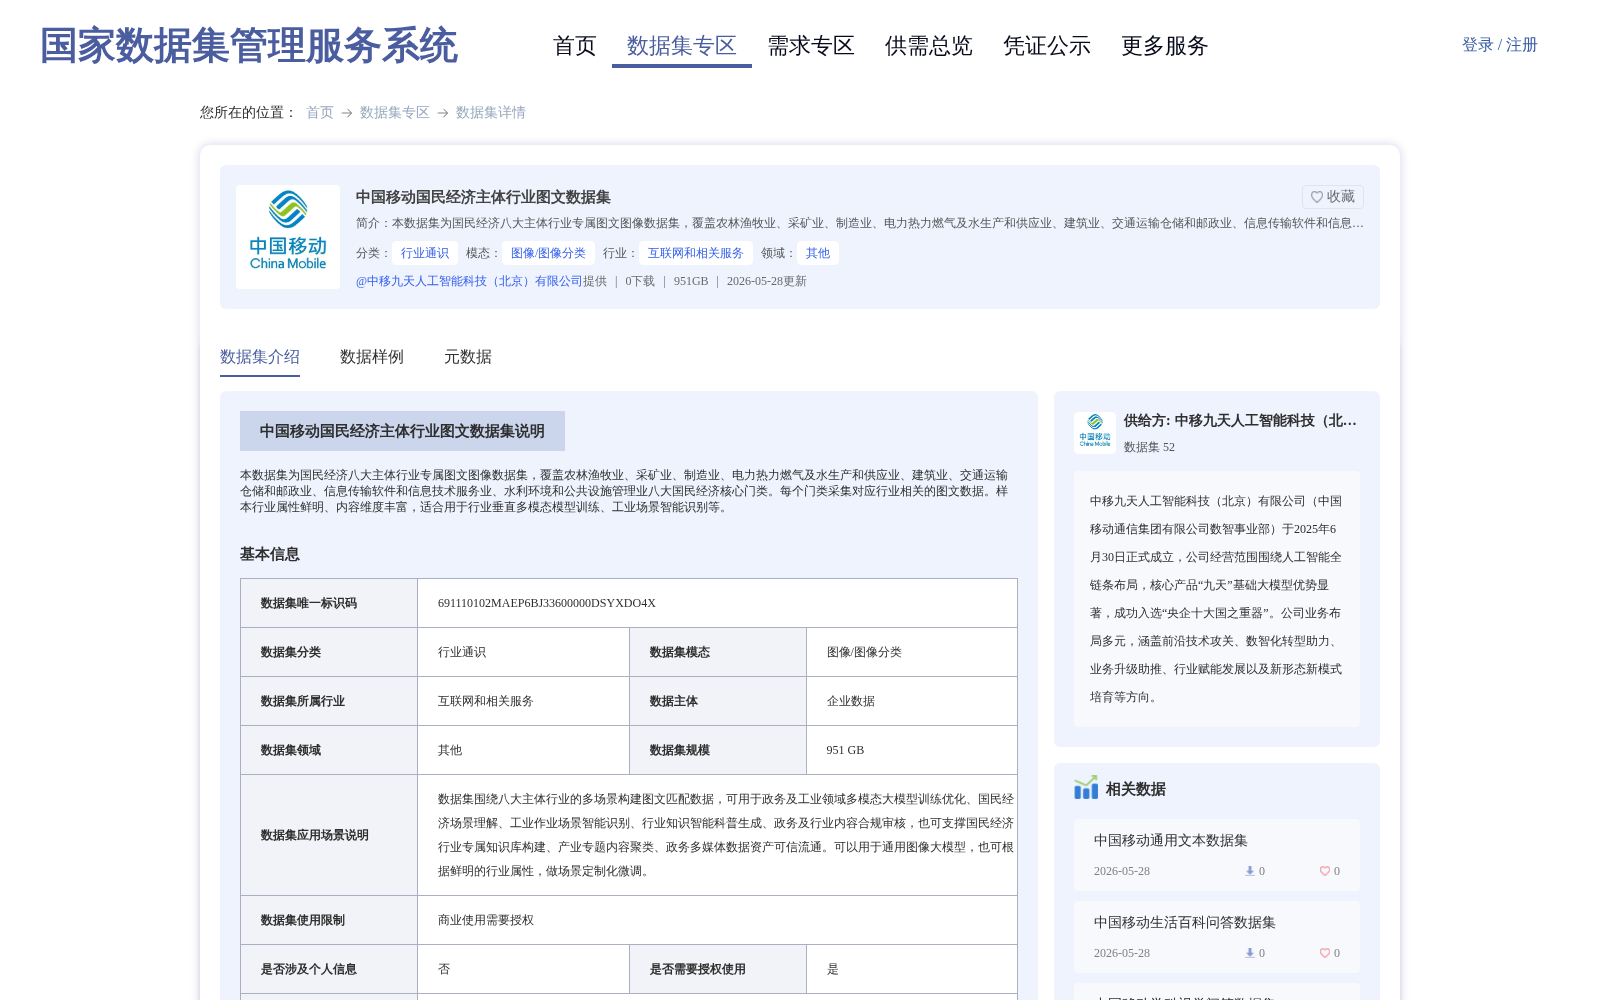Click site title 国家数据集管理服务系统
The height and width of the screenshot is (1000, 1600).
click(x=249, y=46)
